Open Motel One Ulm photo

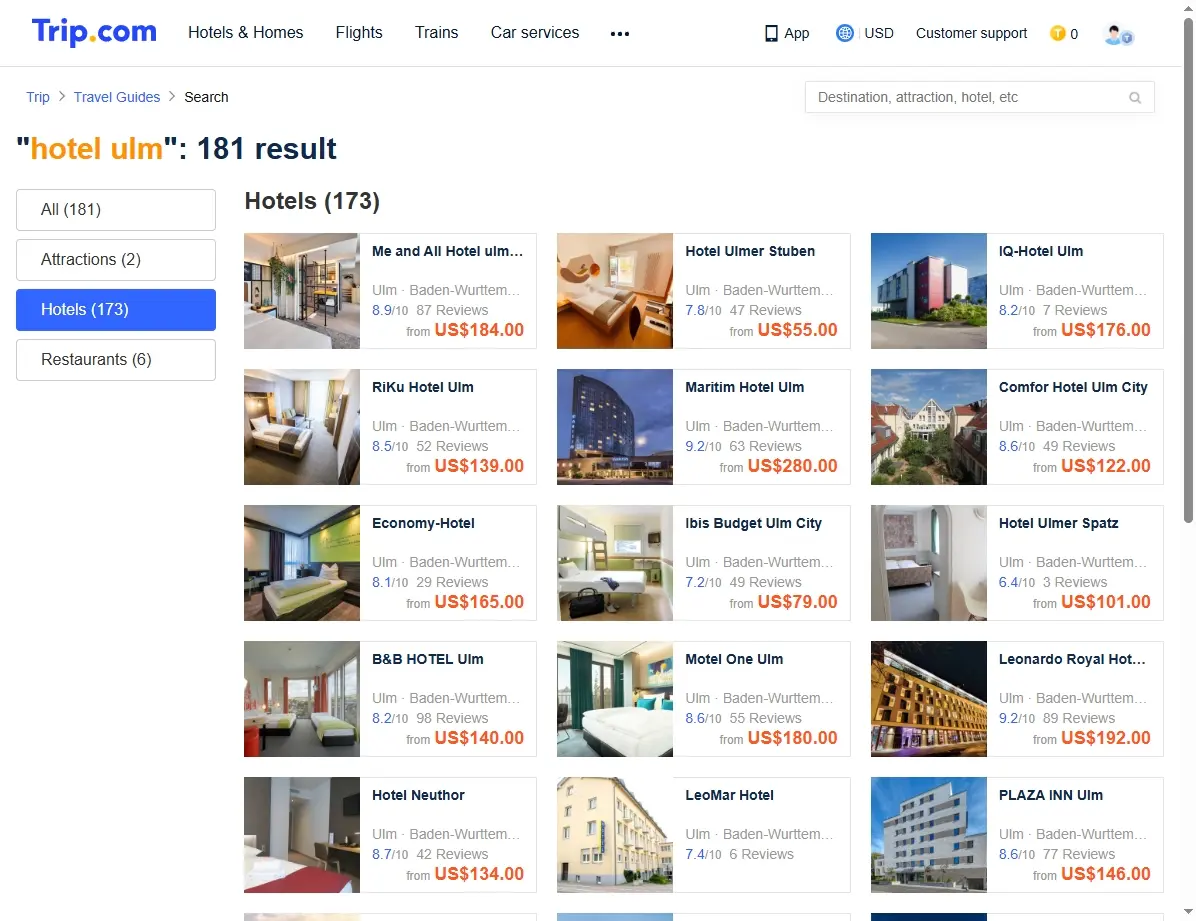[615, 699]
